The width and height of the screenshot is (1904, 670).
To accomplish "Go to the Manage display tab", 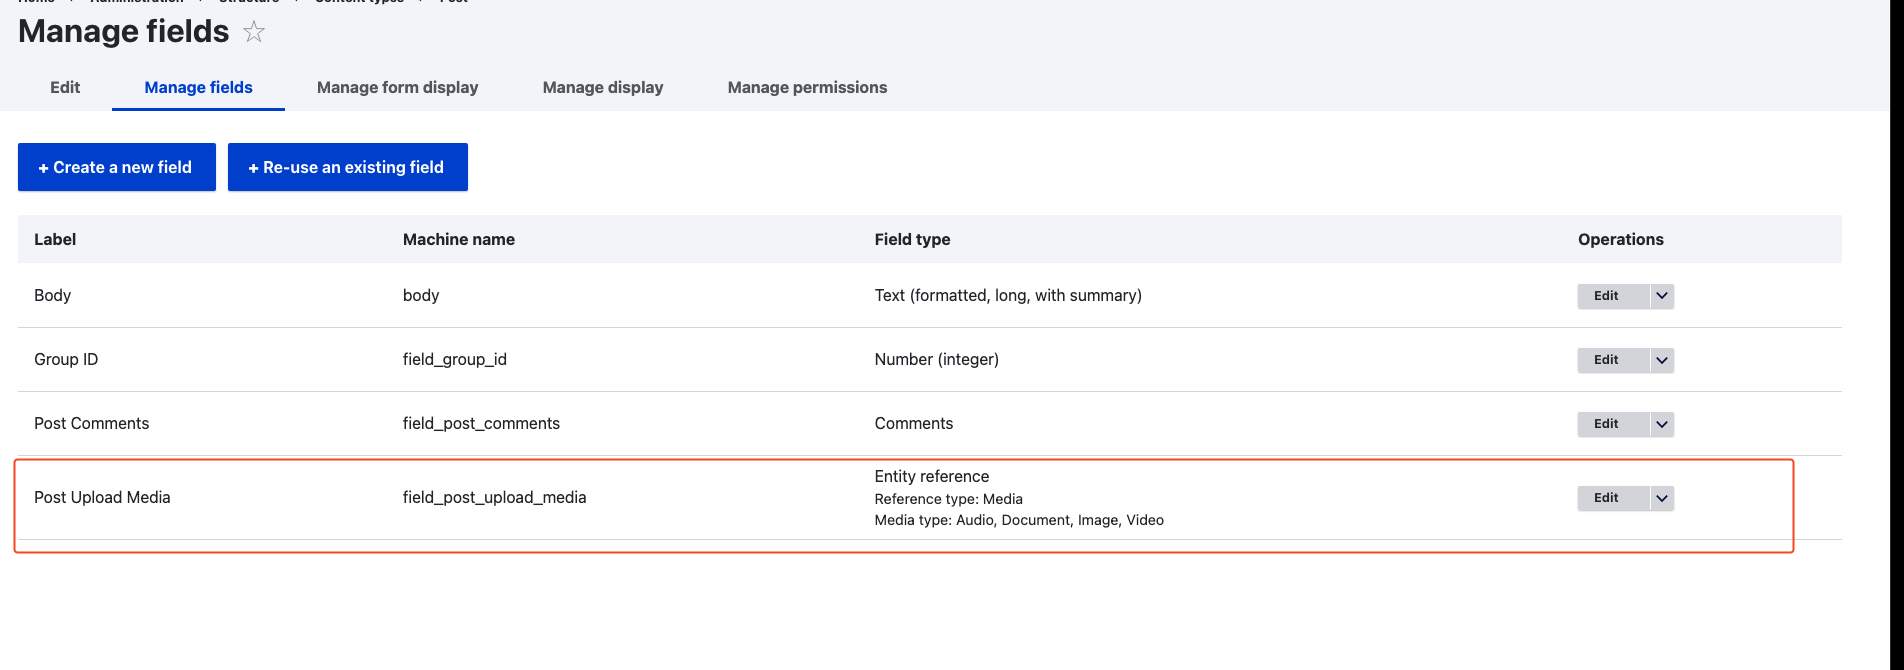I will coord(603,87).
